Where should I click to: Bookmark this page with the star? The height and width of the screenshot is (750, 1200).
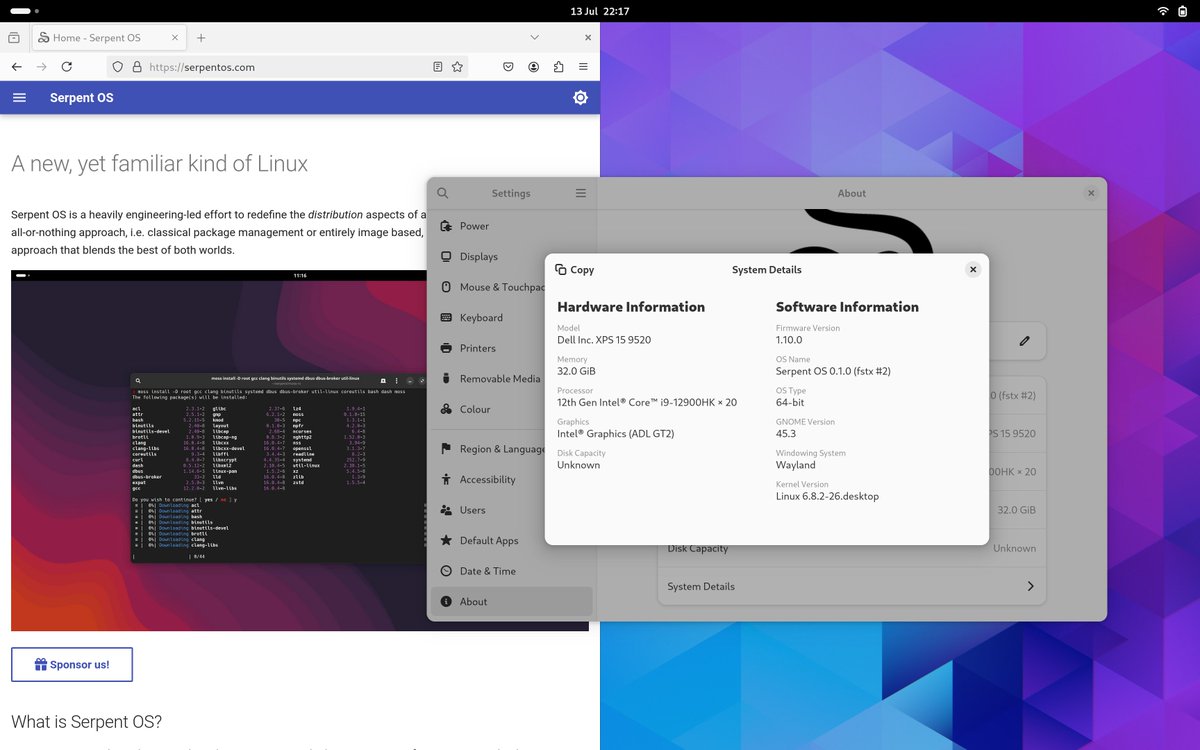tap(457, 67)
